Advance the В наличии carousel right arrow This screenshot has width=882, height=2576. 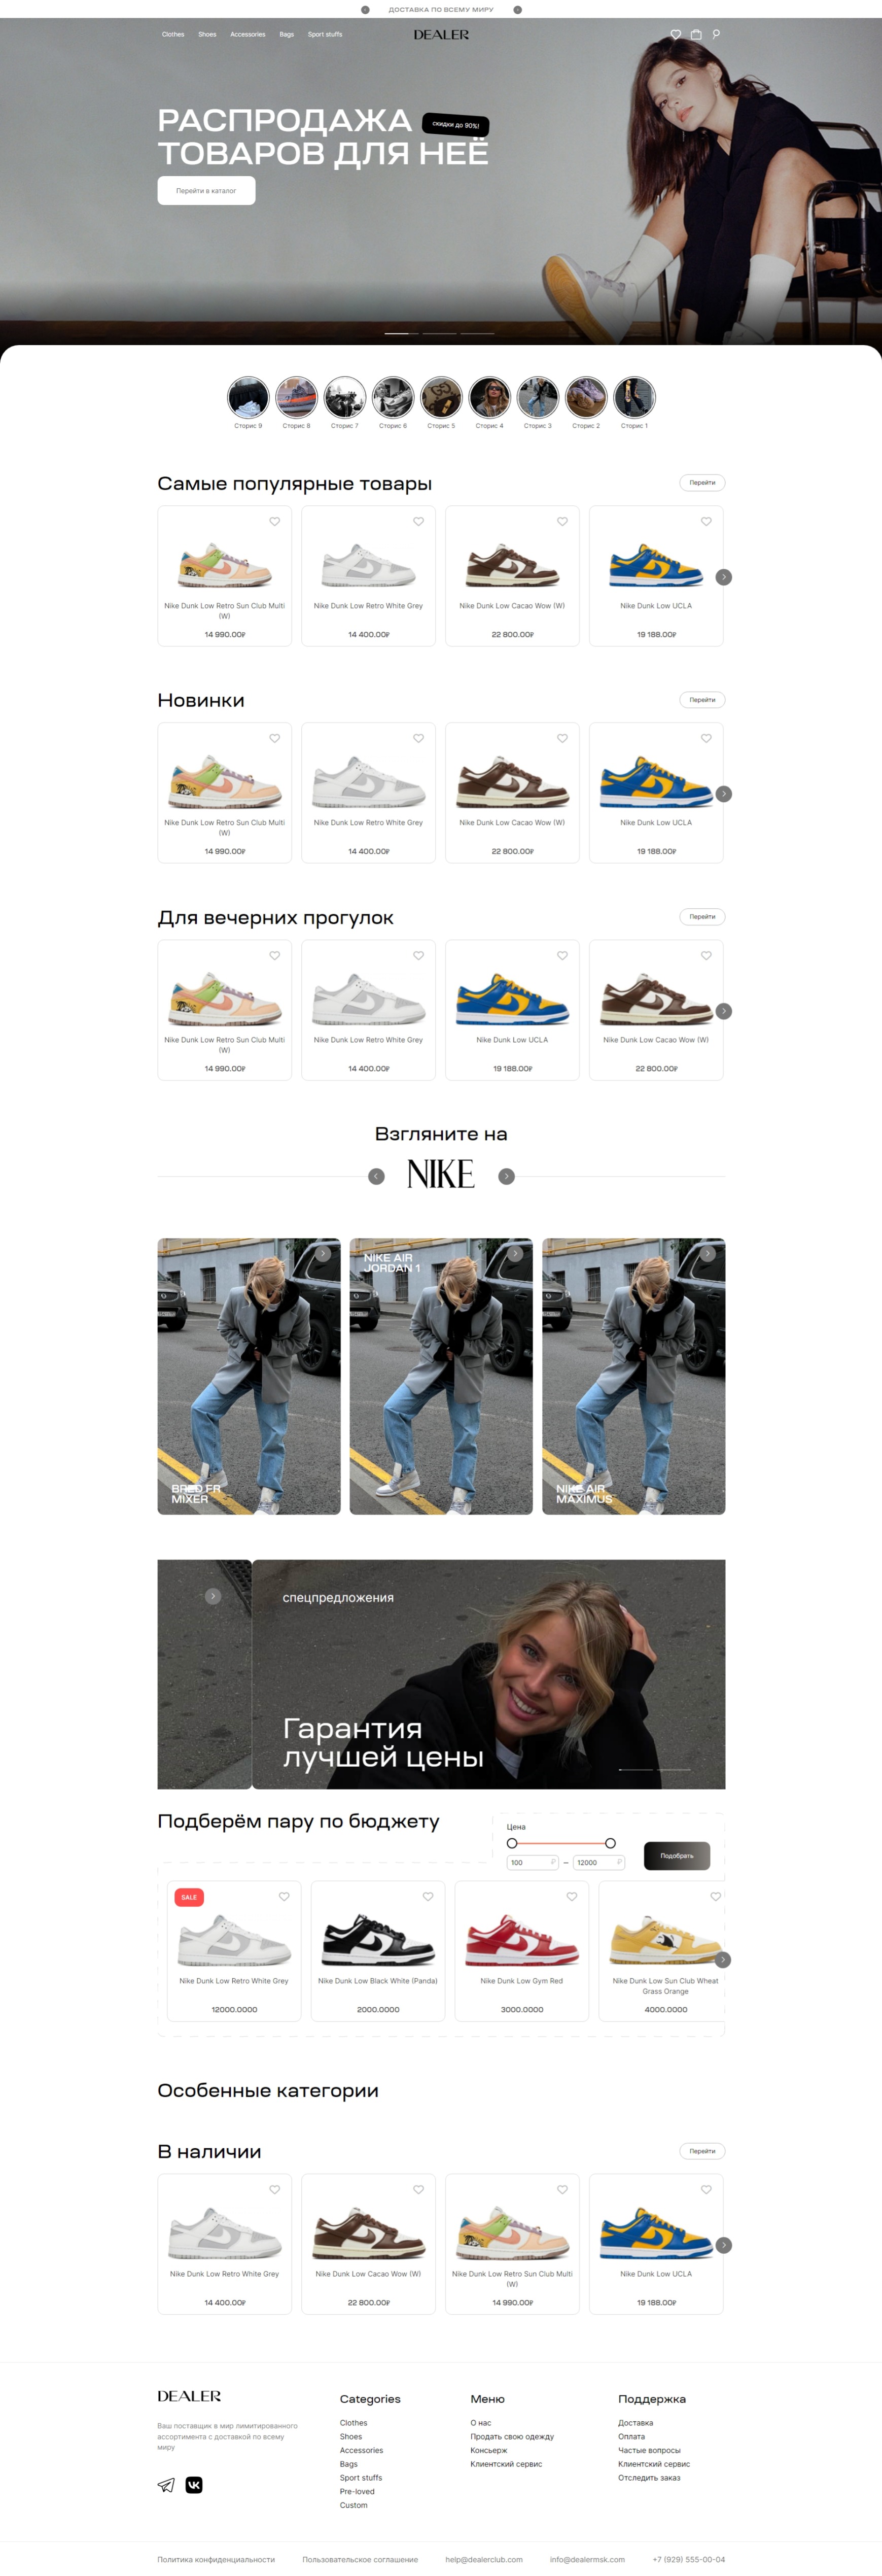coord(724,2245)
